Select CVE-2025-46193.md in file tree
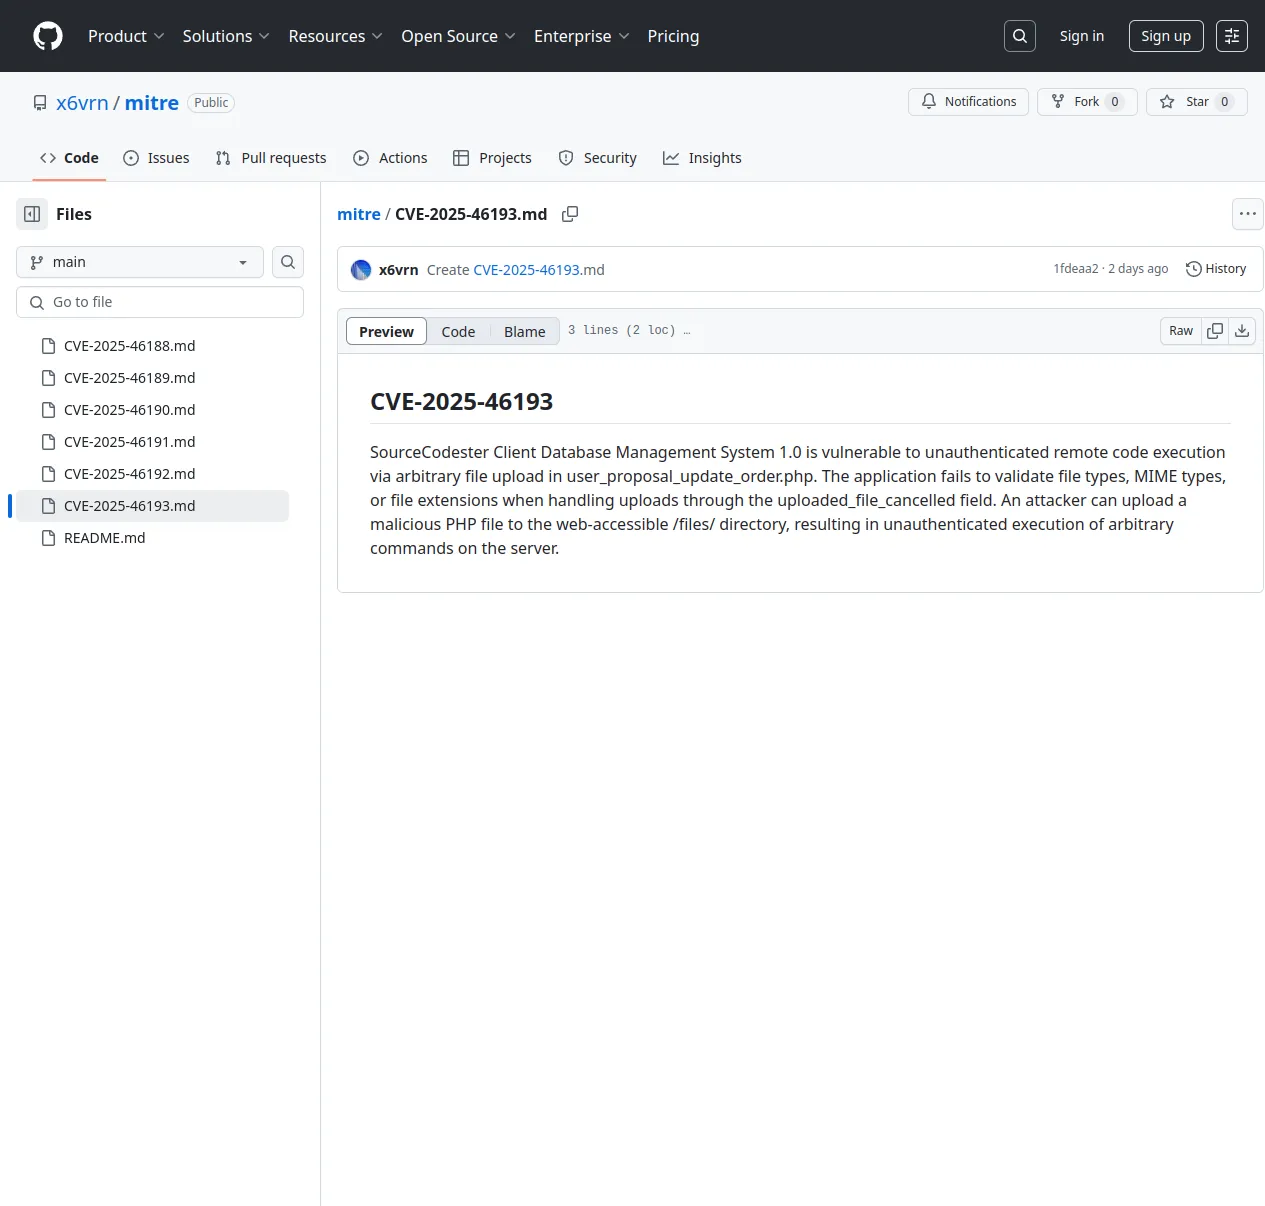The height and width of the screenshot is (1206, 1265). [x=152, y=506]
